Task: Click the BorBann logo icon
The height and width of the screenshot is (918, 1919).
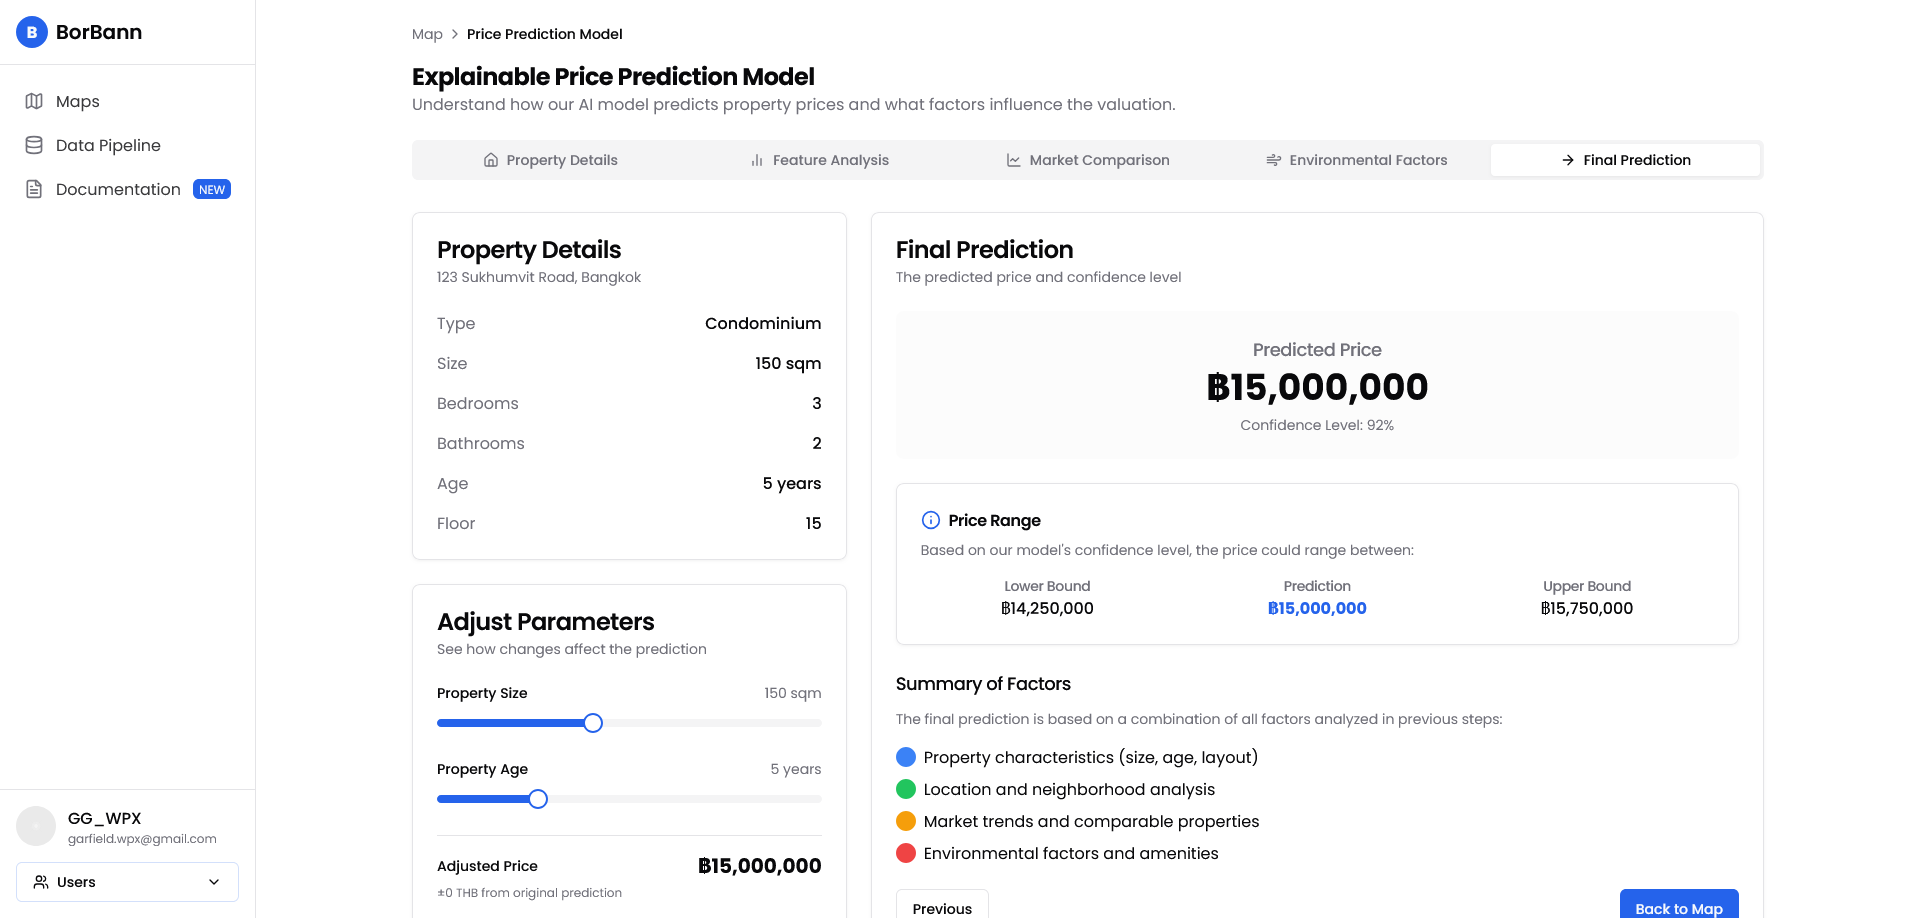Action: click(x=32, y=32)
